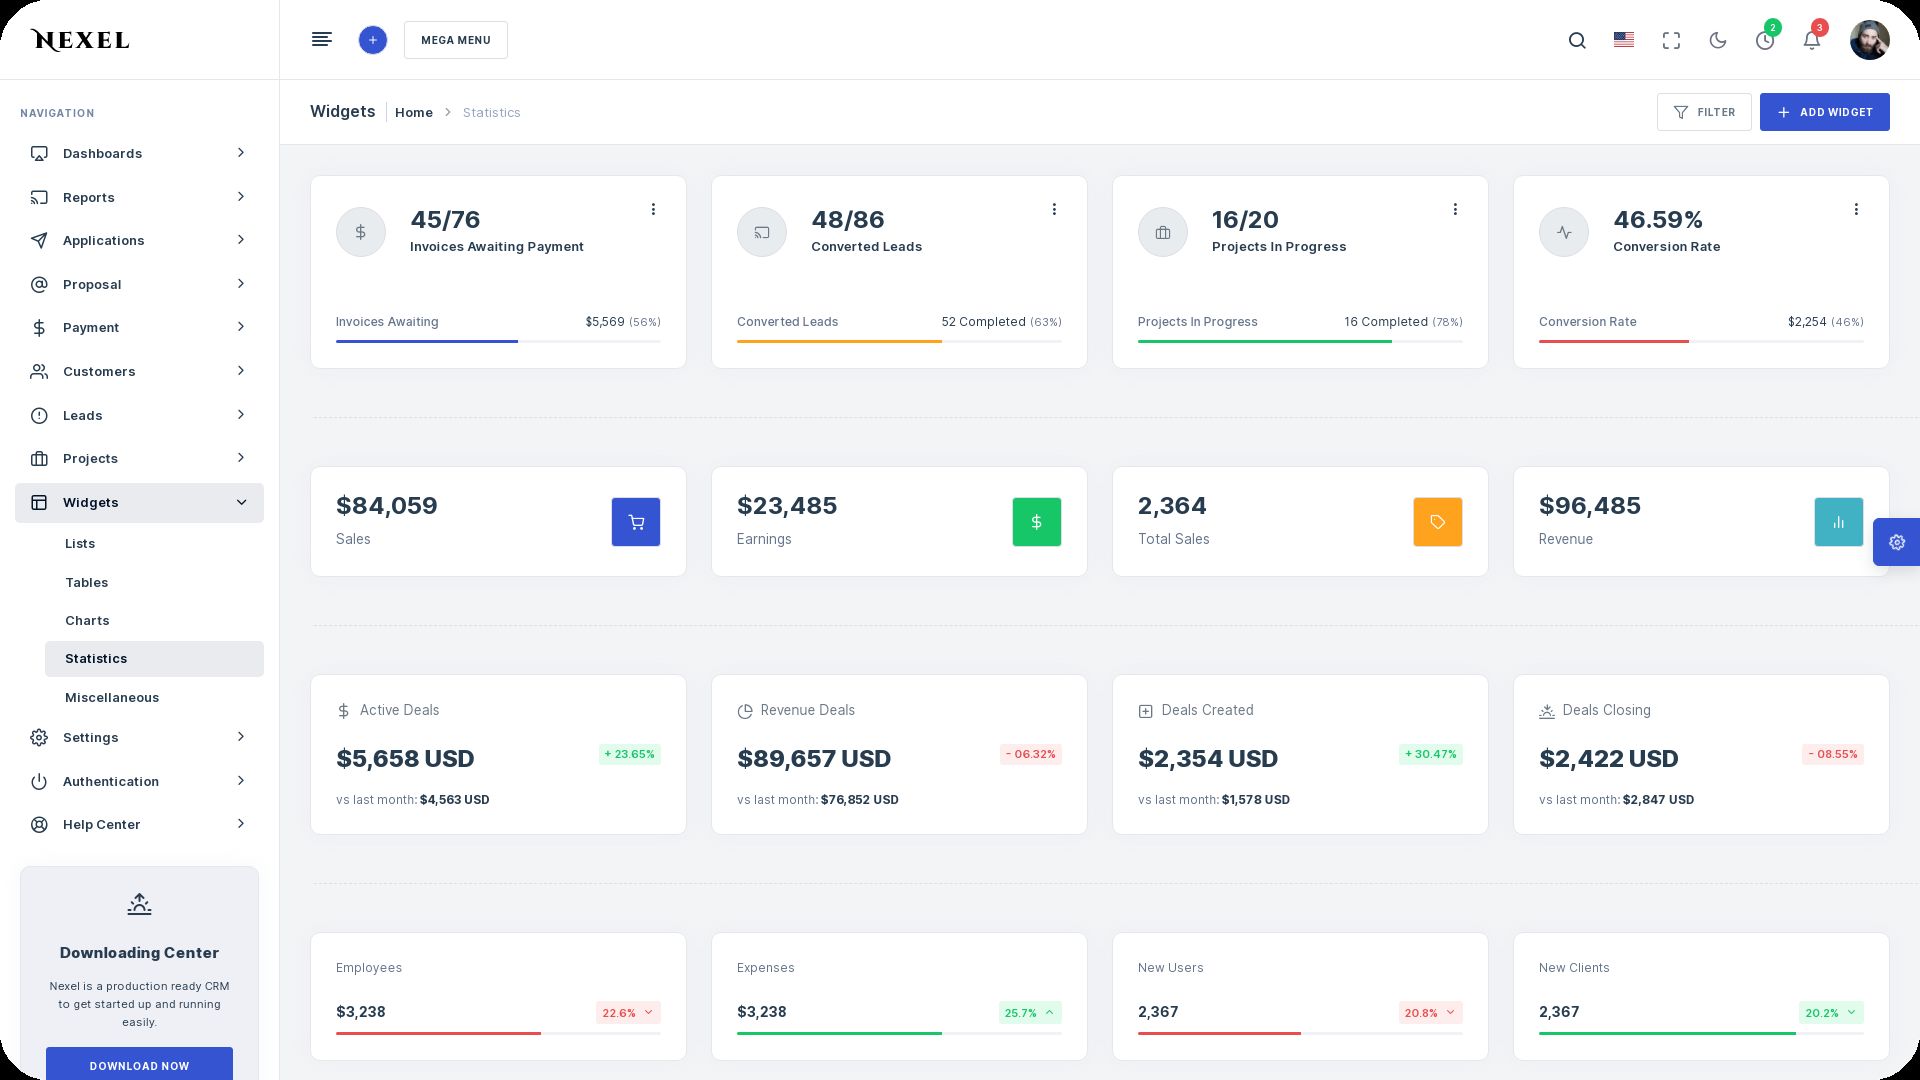Click the orange Total Sales tag icon
The height and width of the screenshot is (1080, 1920).
tap(1437, 522)
